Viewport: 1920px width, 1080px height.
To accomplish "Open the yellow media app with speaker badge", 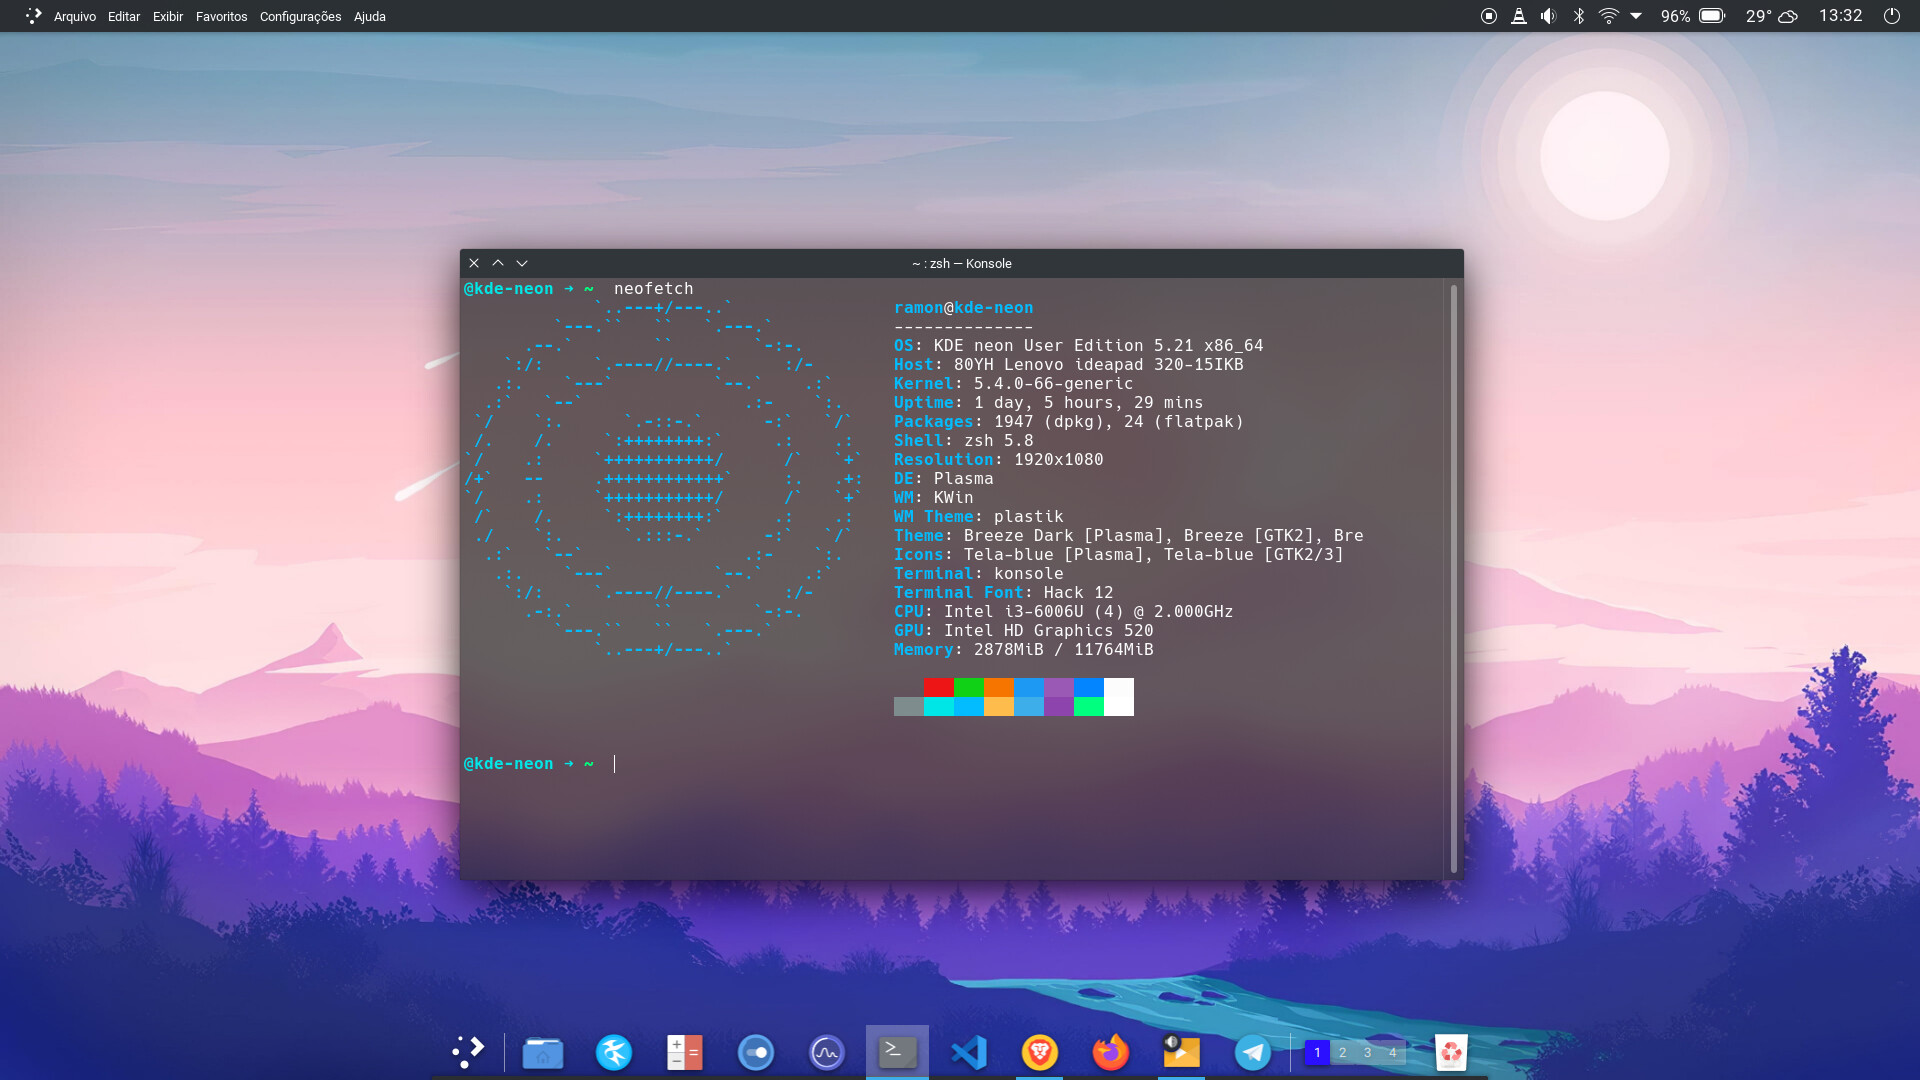I will click(1181, 1052).
